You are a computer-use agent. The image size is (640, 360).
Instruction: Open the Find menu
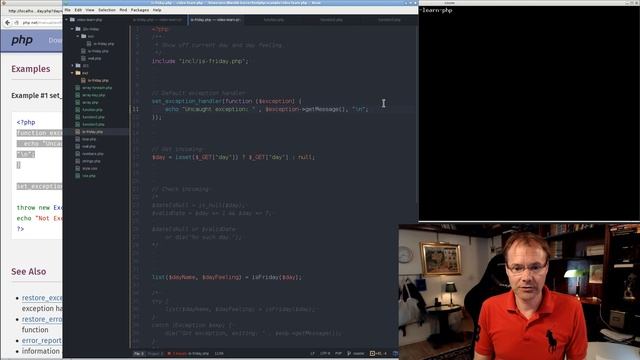tap(123, 10)
